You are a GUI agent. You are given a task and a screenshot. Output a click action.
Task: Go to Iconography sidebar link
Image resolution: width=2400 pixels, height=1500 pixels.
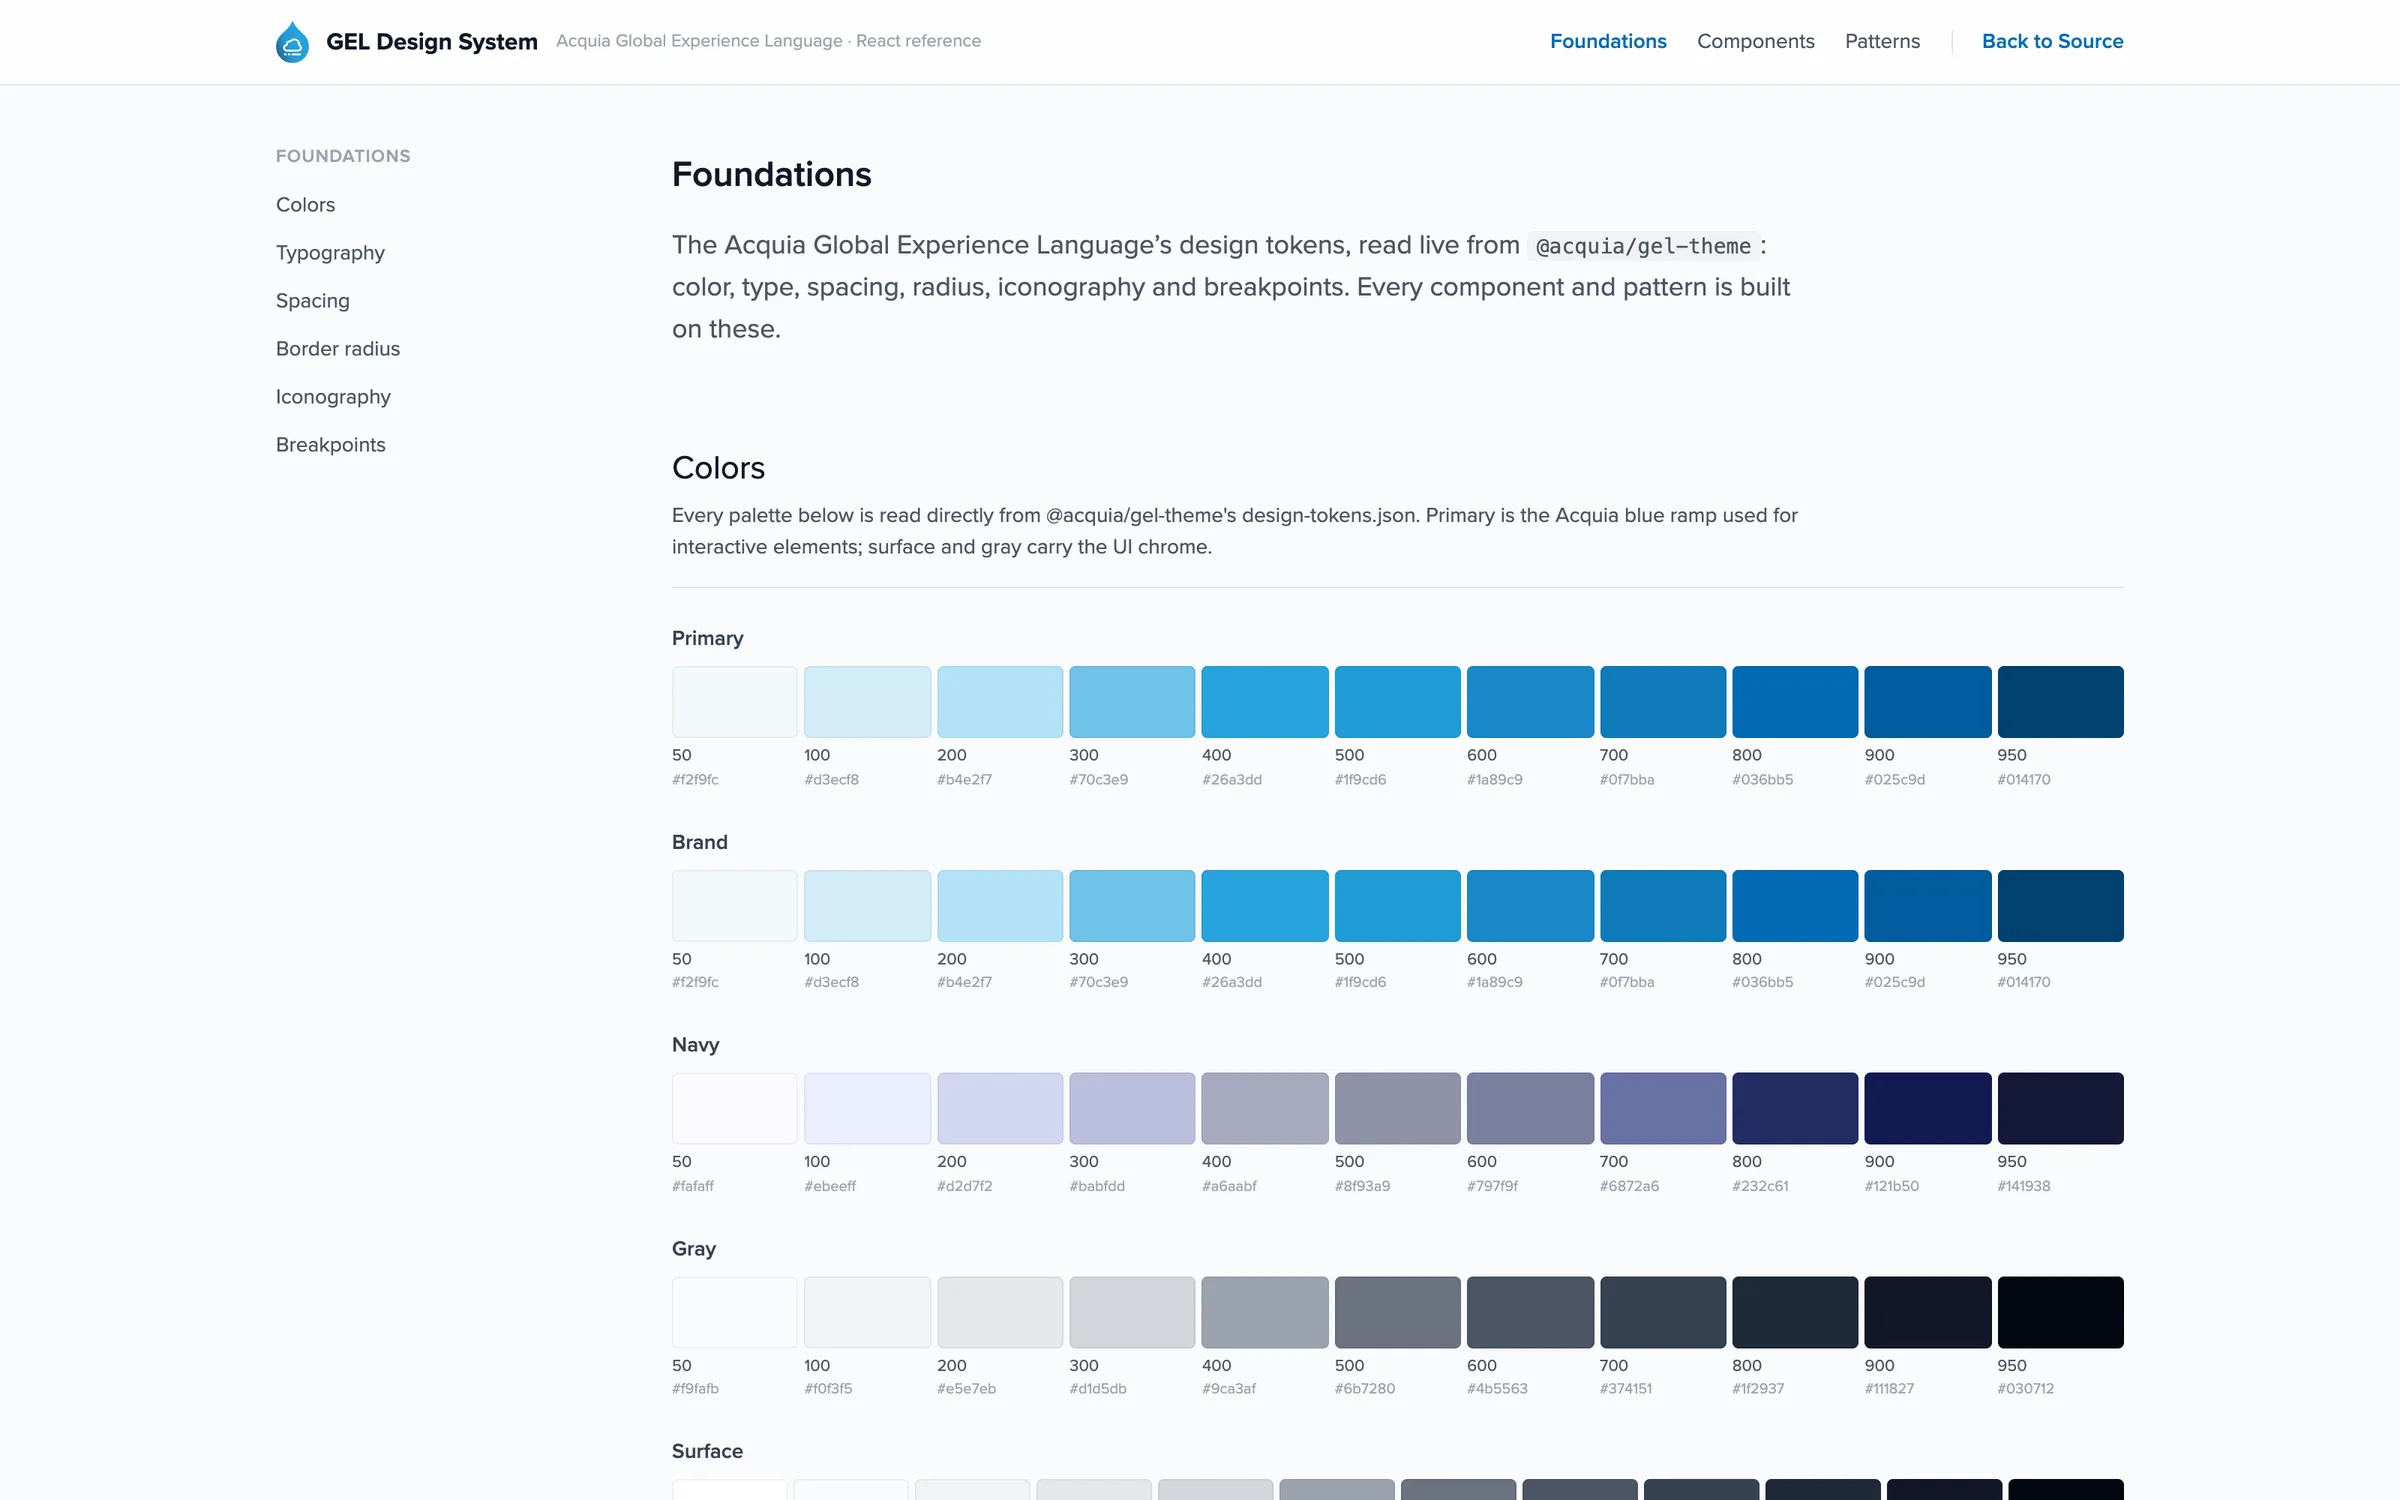click(x=333, y=396)
